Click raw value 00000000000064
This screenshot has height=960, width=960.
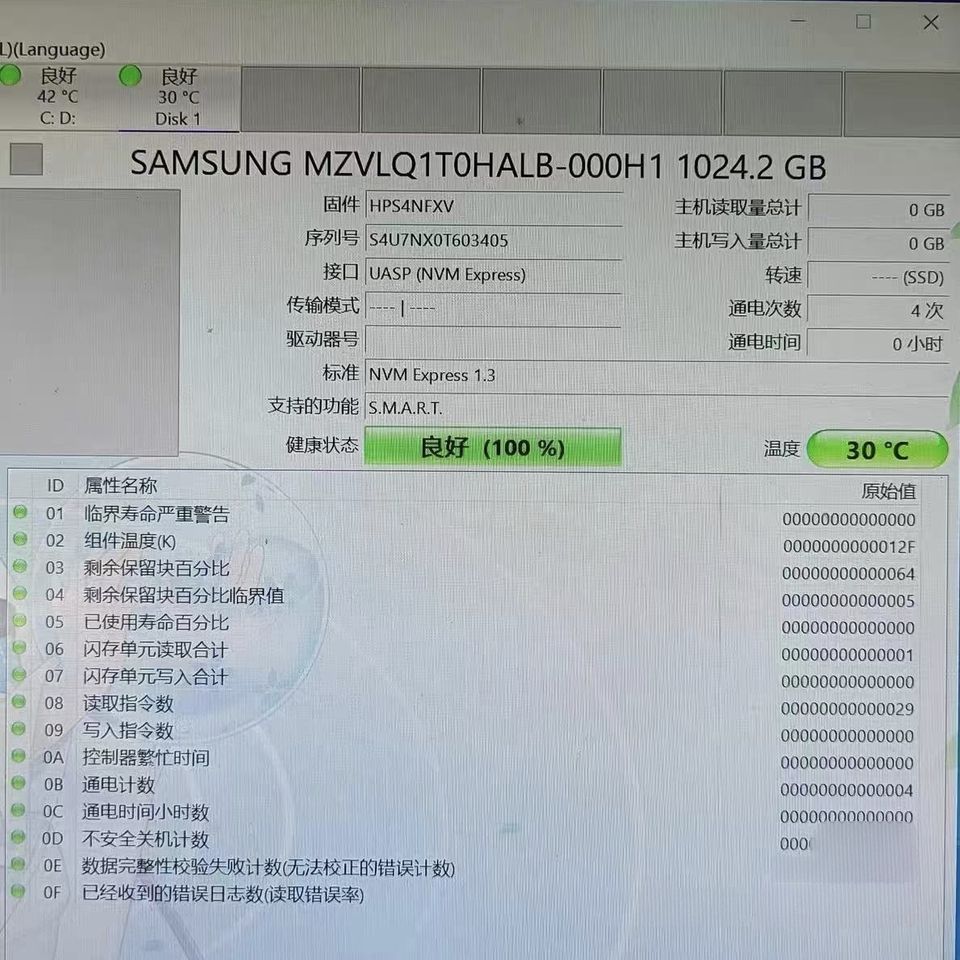click(x=849, y=574)
